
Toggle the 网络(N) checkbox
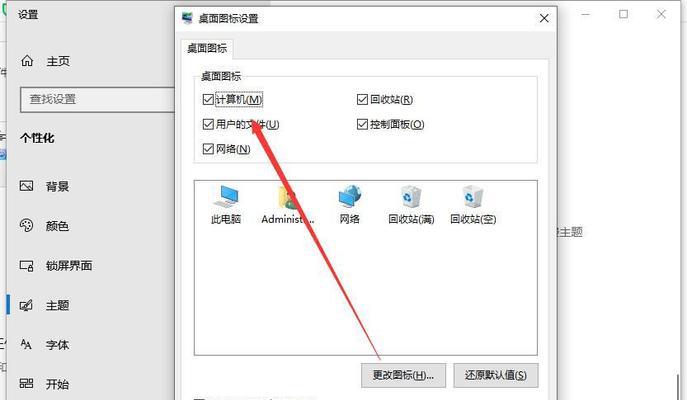(x=208, y=149)
